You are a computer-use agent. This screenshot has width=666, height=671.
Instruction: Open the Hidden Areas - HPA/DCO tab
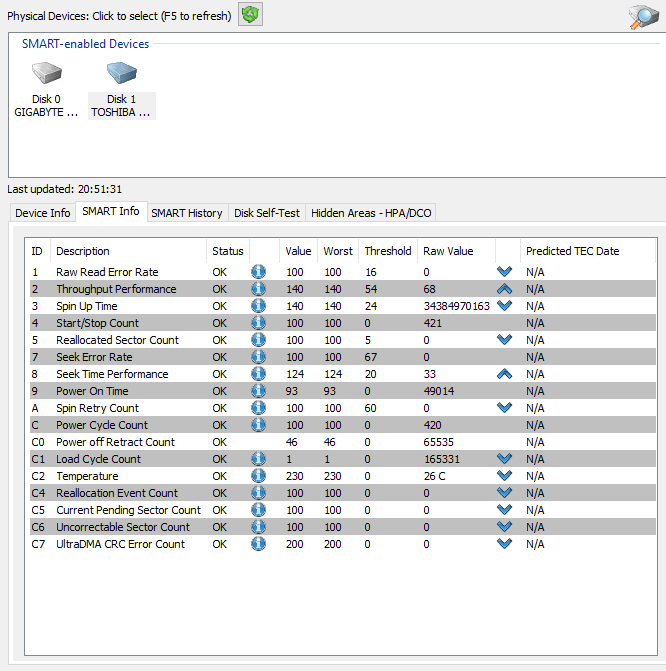[x=371, y=213]
